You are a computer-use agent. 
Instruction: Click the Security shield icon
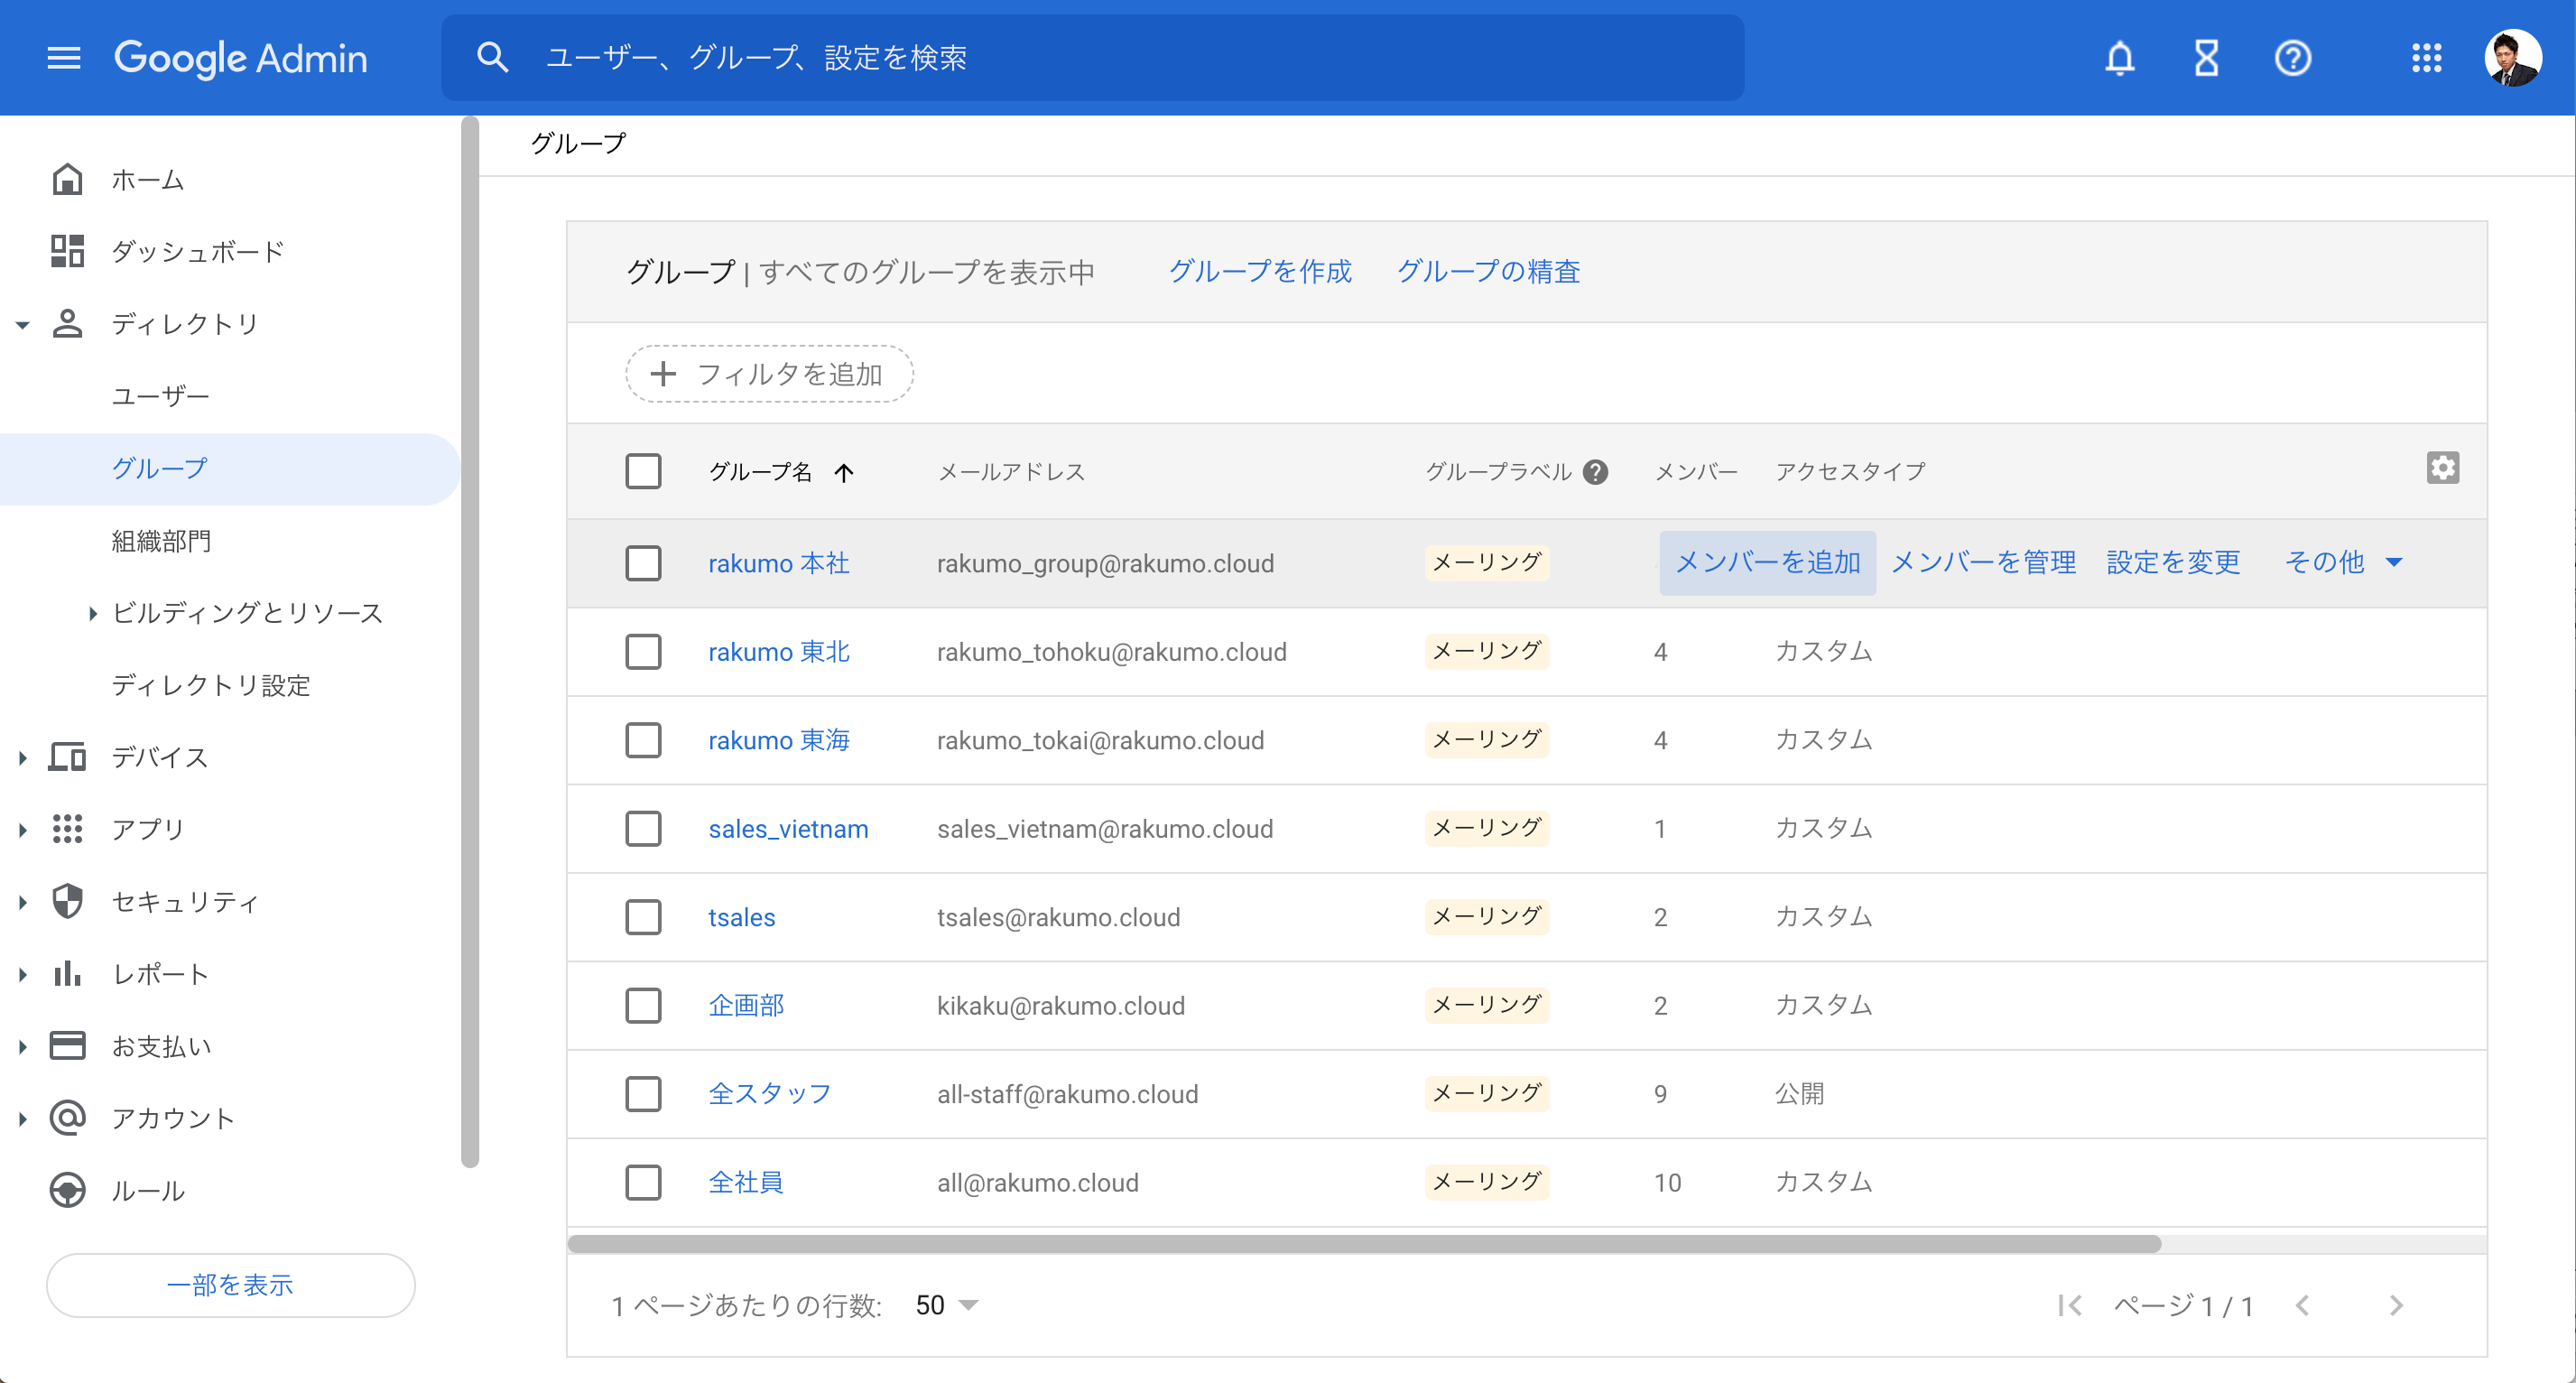click(x=67, y=901)
